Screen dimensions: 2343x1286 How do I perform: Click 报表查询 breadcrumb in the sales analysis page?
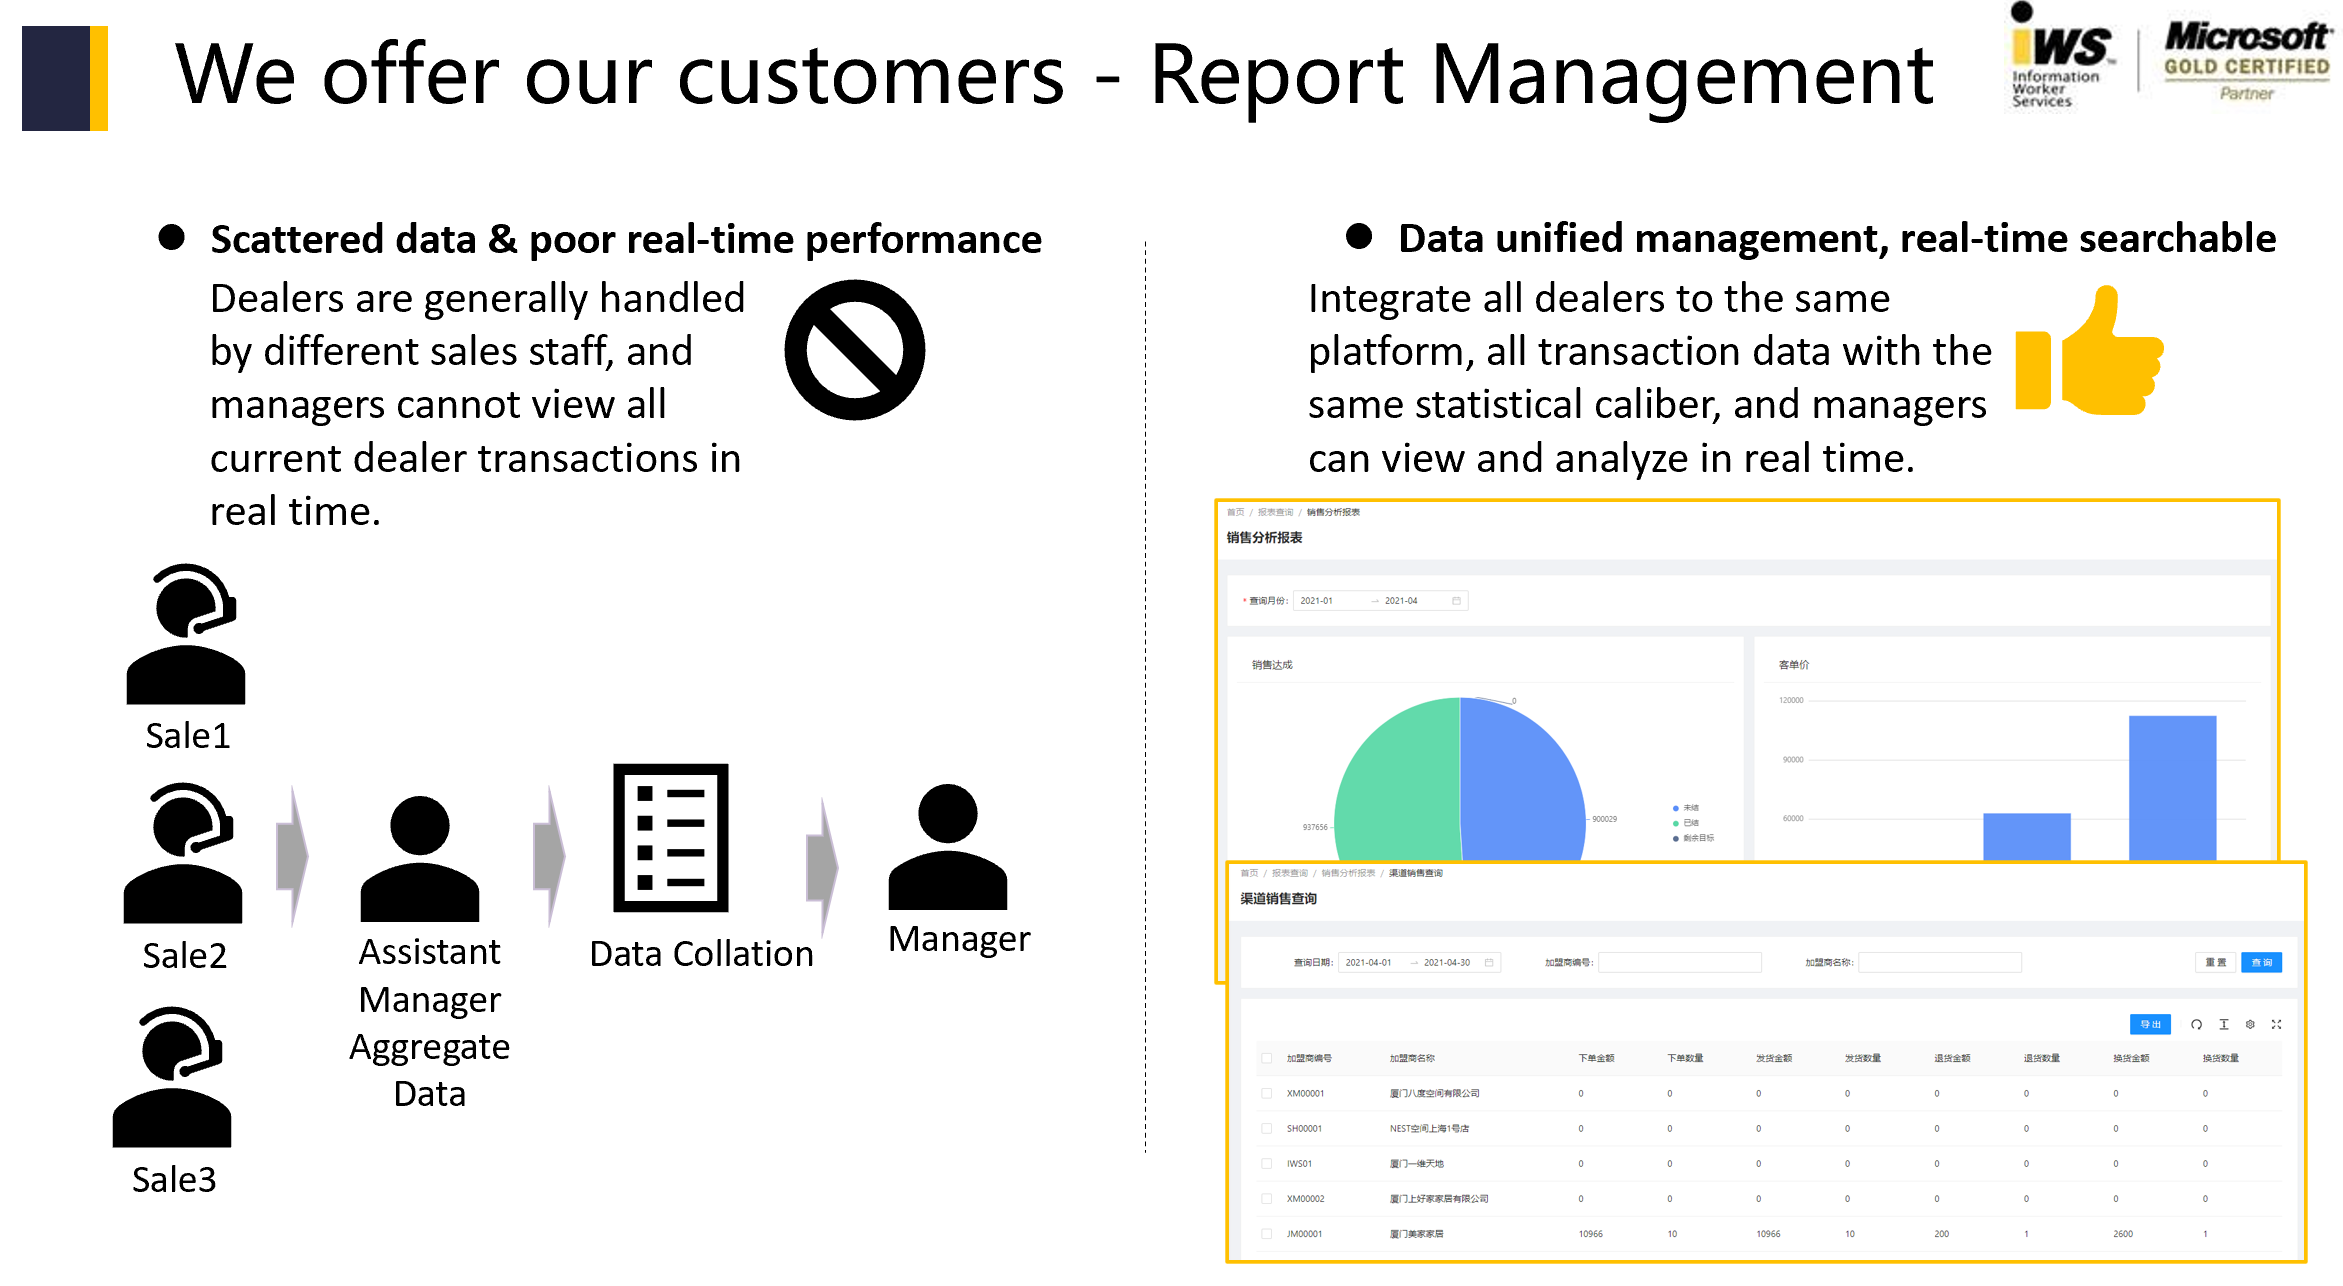[x=1275, y=512]
